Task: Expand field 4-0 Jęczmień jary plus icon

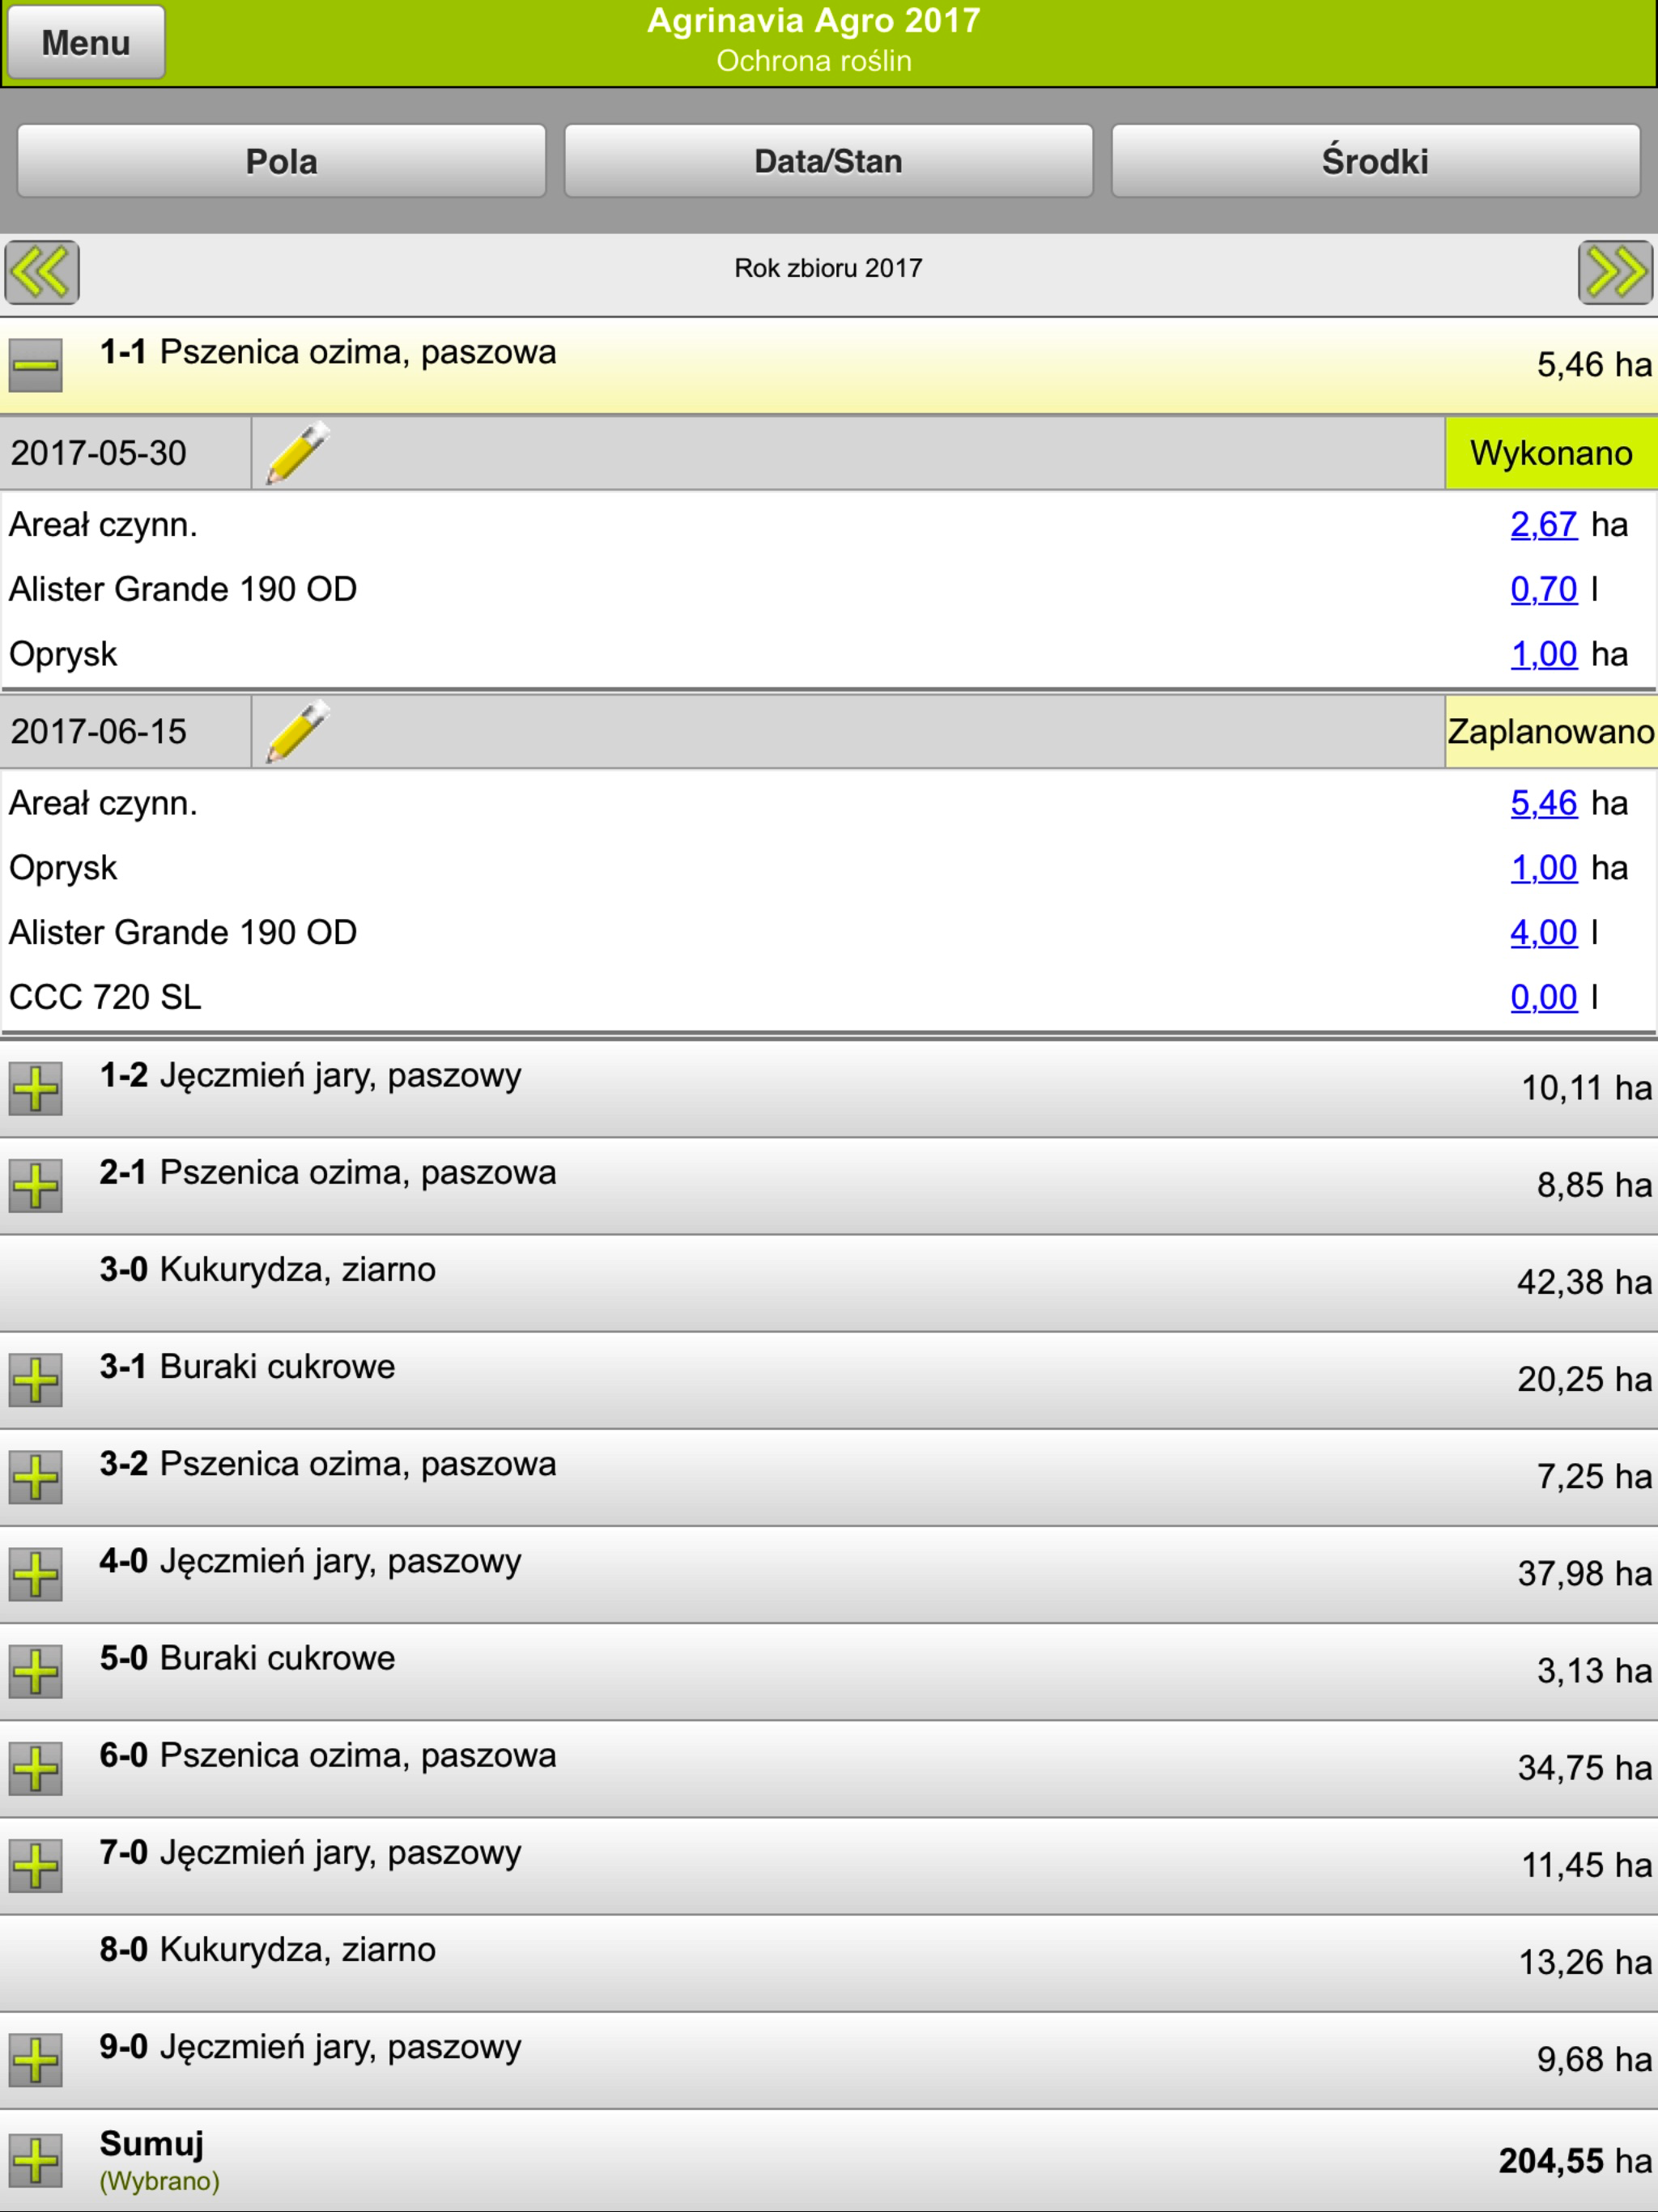Action: tap(36, 1574)
